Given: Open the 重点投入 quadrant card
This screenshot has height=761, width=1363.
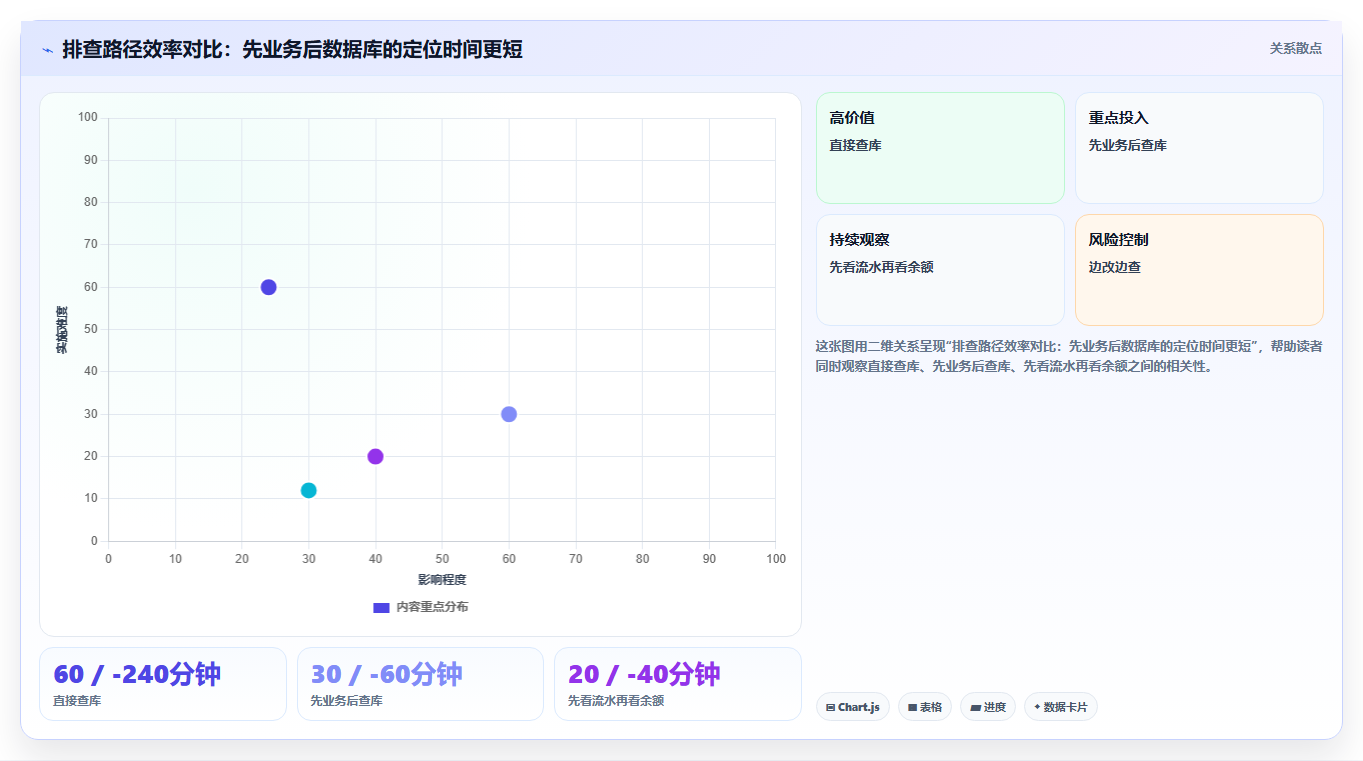Looking at the screenshot, I should point(1199,148).
